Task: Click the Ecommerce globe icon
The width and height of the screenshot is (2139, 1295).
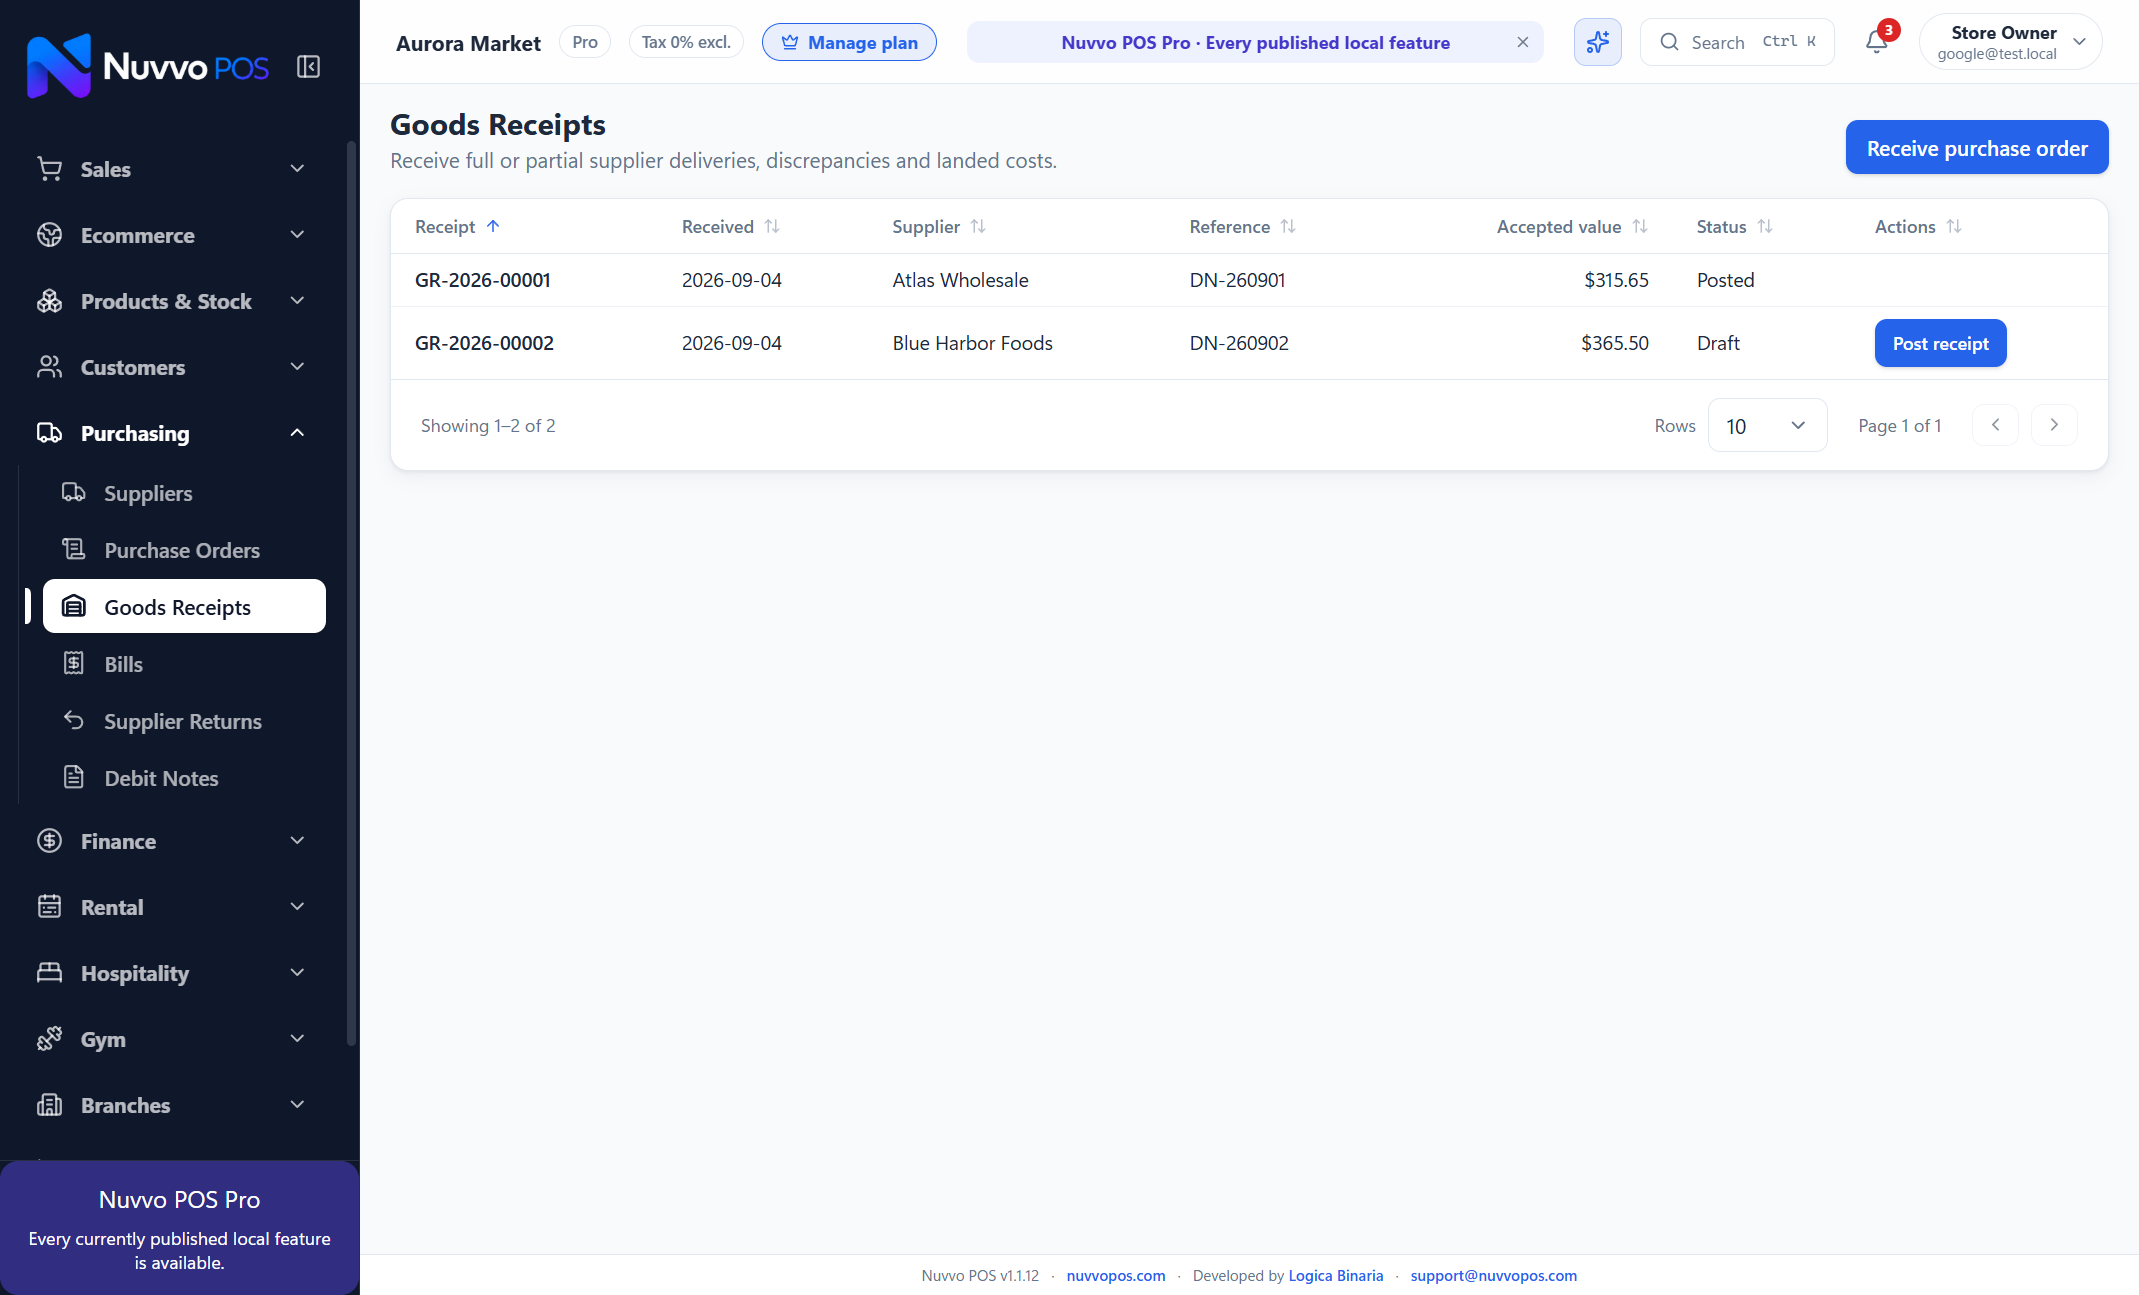Action: 50,235
